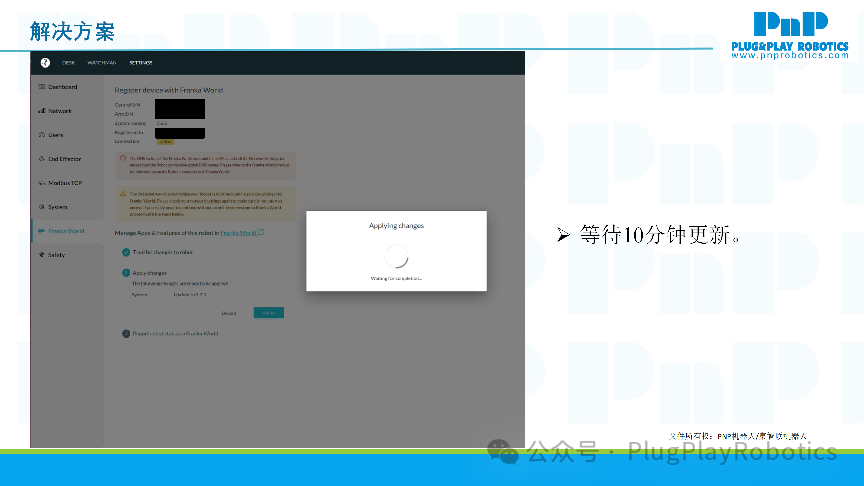This screenshot has height=486, width=864.
Task: Click the System gear icon in the sidebar
Action: point(41,207)
